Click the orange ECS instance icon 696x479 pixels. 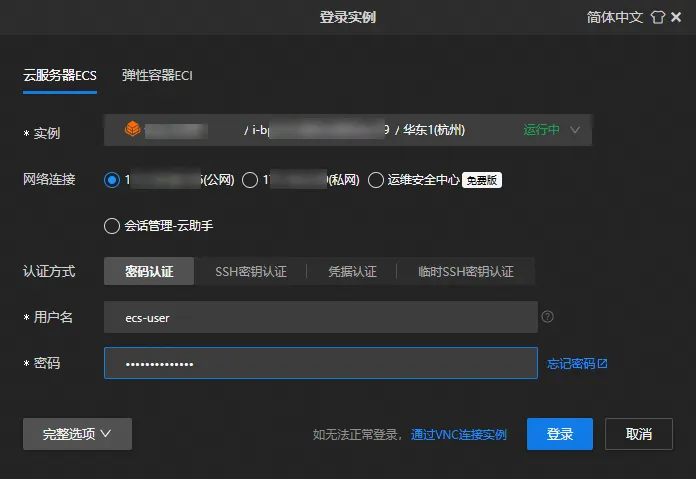[132, 129]
